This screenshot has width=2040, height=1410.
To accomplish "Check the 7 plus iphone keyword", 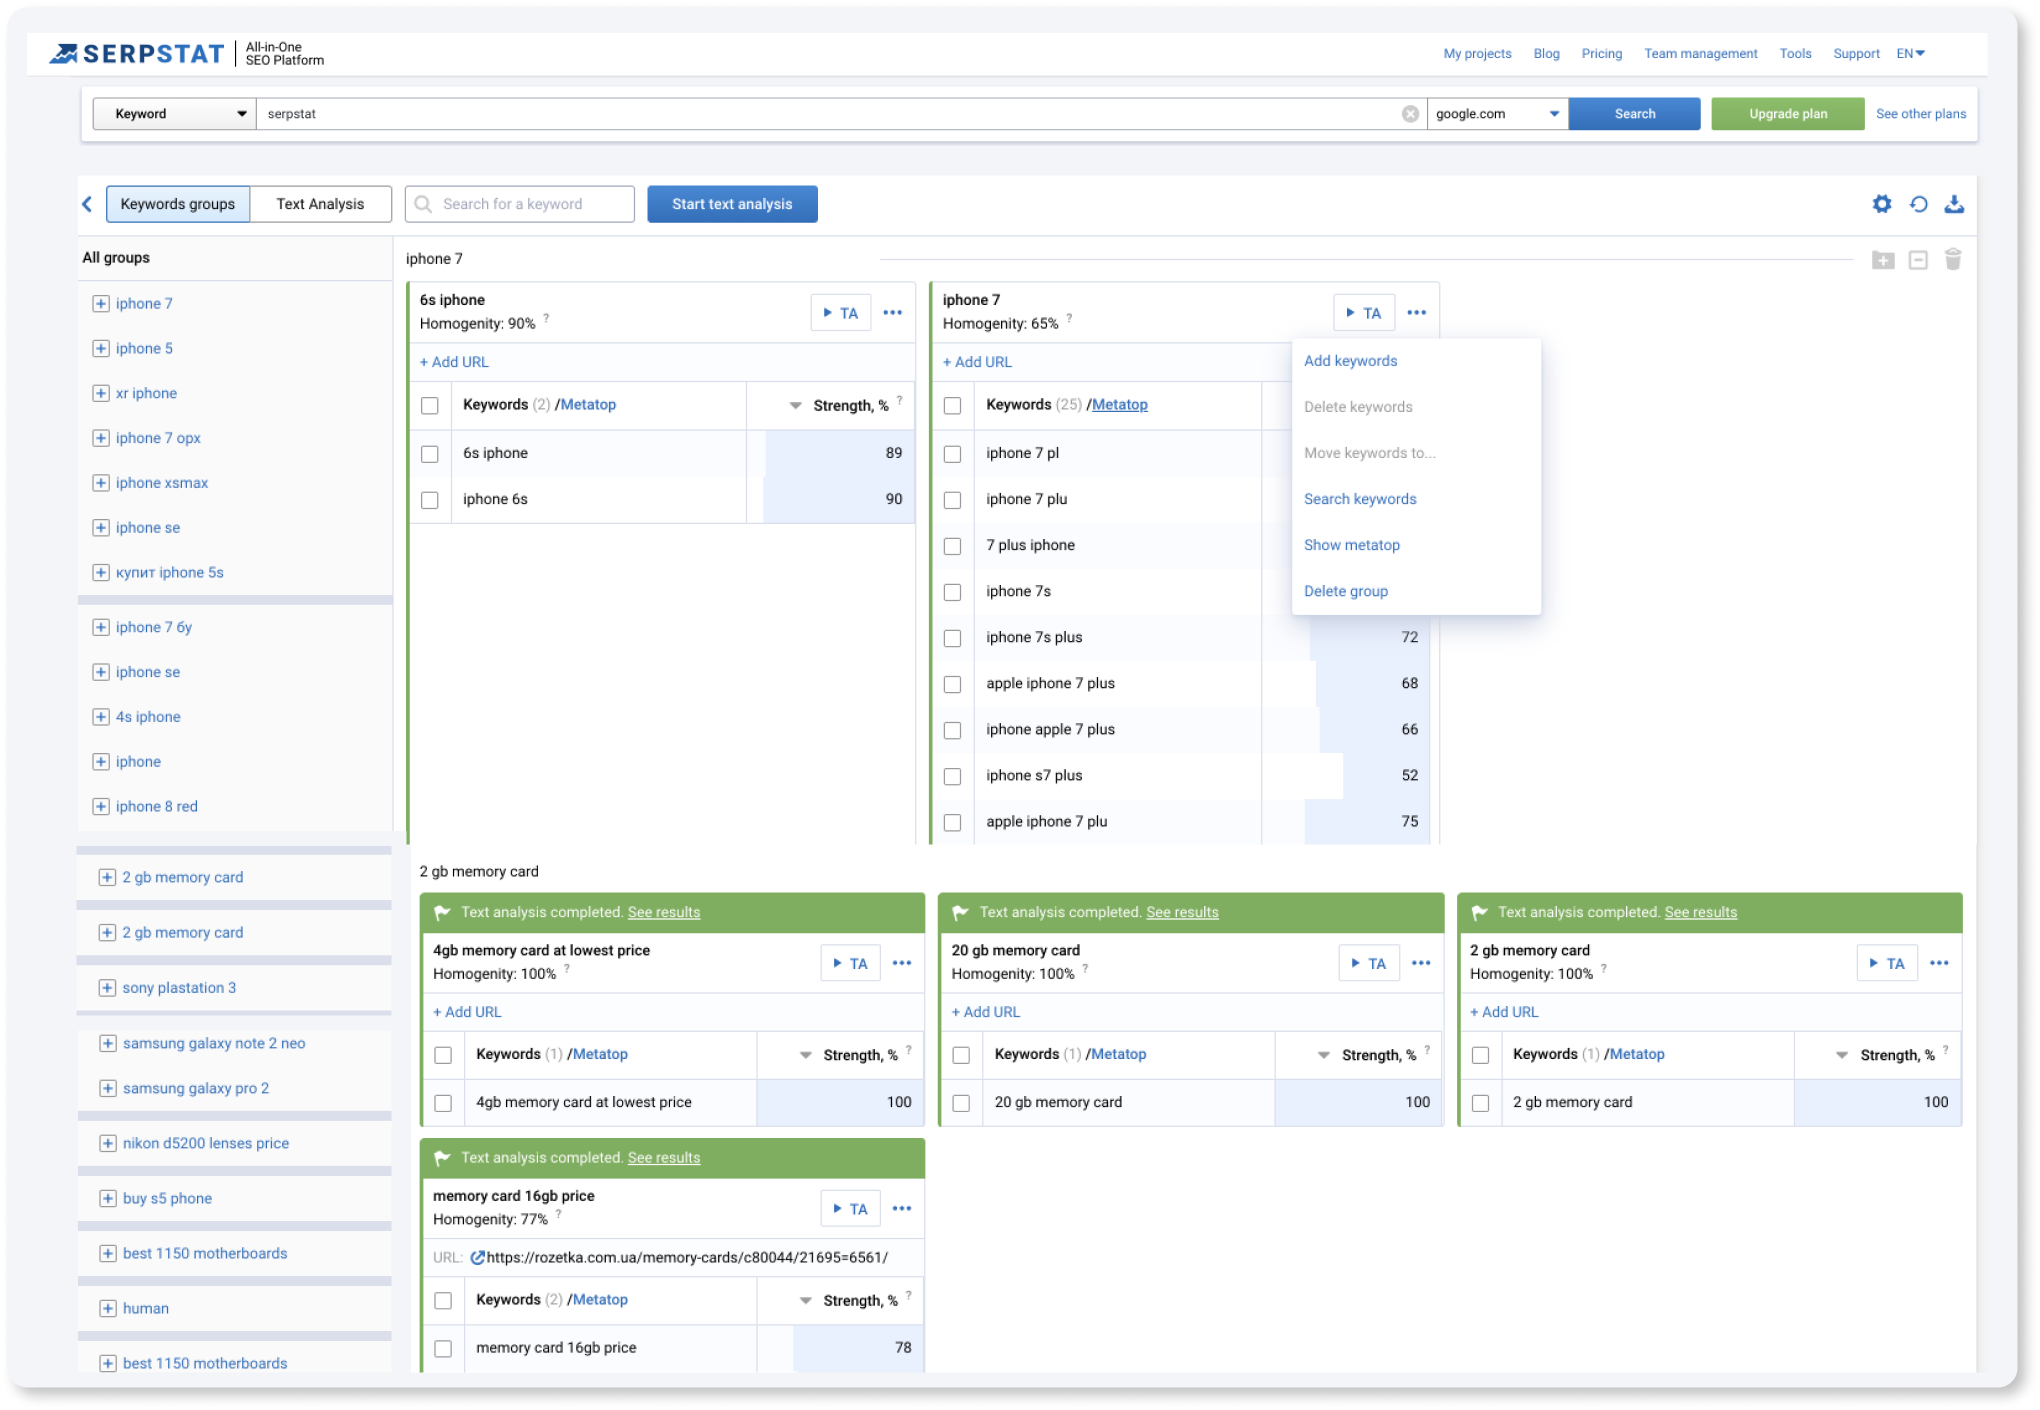I will tap(953, 546).
